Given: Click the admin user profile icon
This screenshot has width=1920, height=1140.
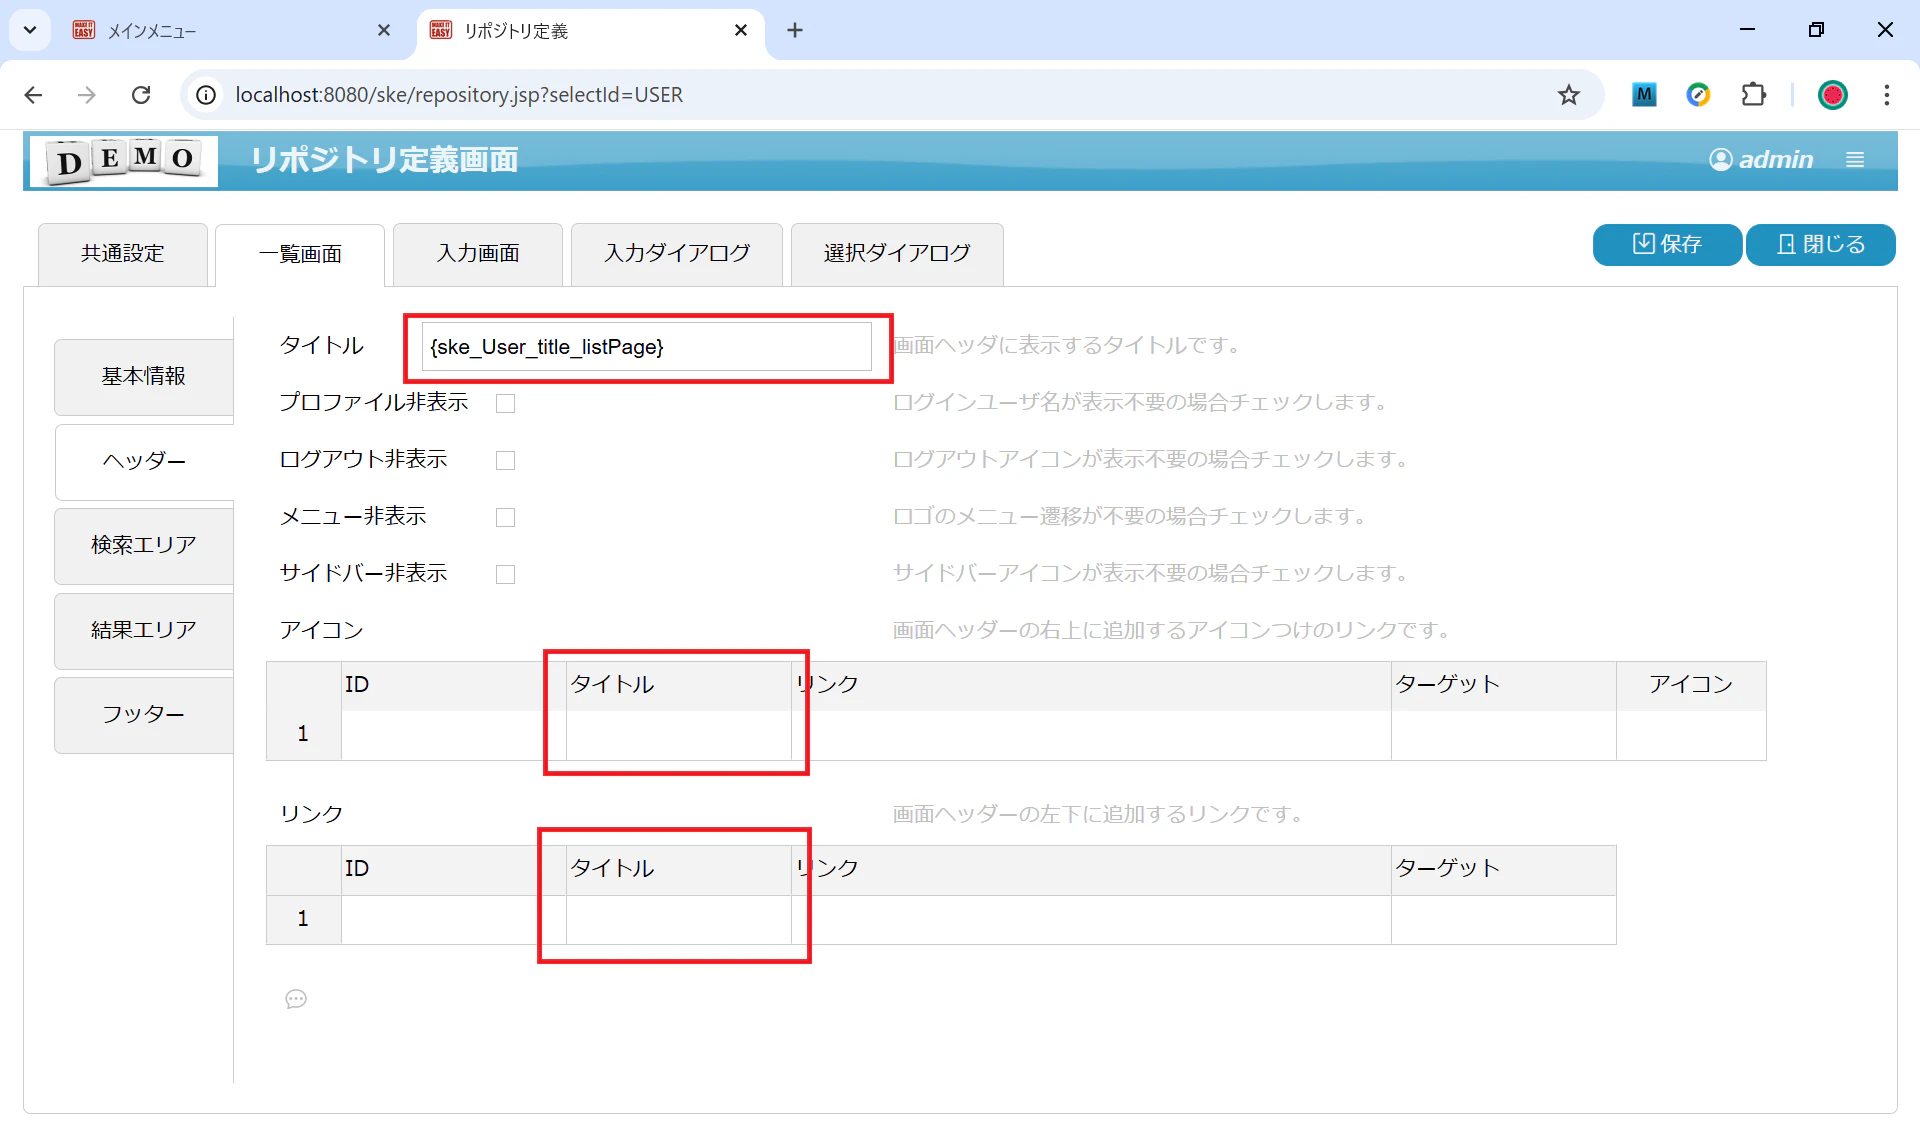Looking at the screenshot, I should (1720, 160).
